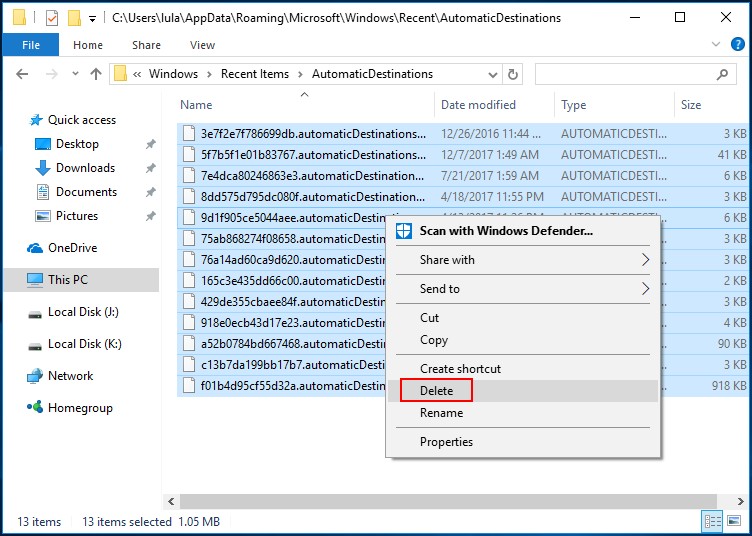Expand the ribbon with the chevron
This screenshot has width=752, height=536.
pos(716,44)
